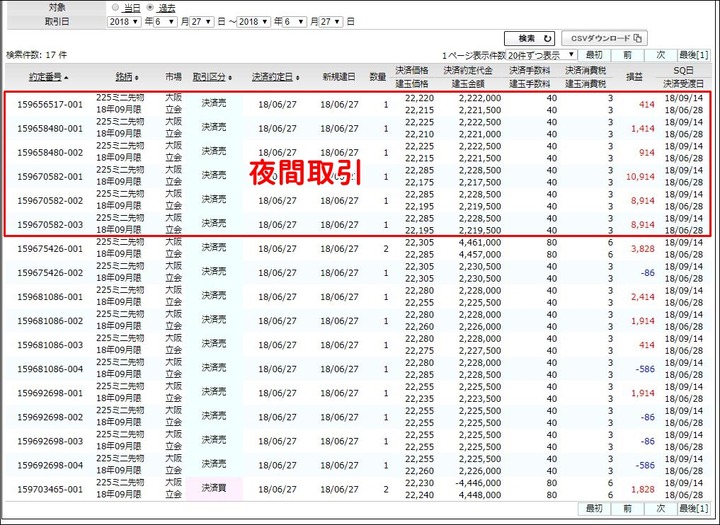Click contract number 159692698-002
Image resolution: width=720 pixels, height=525 pixels.
tap(50, 417)
